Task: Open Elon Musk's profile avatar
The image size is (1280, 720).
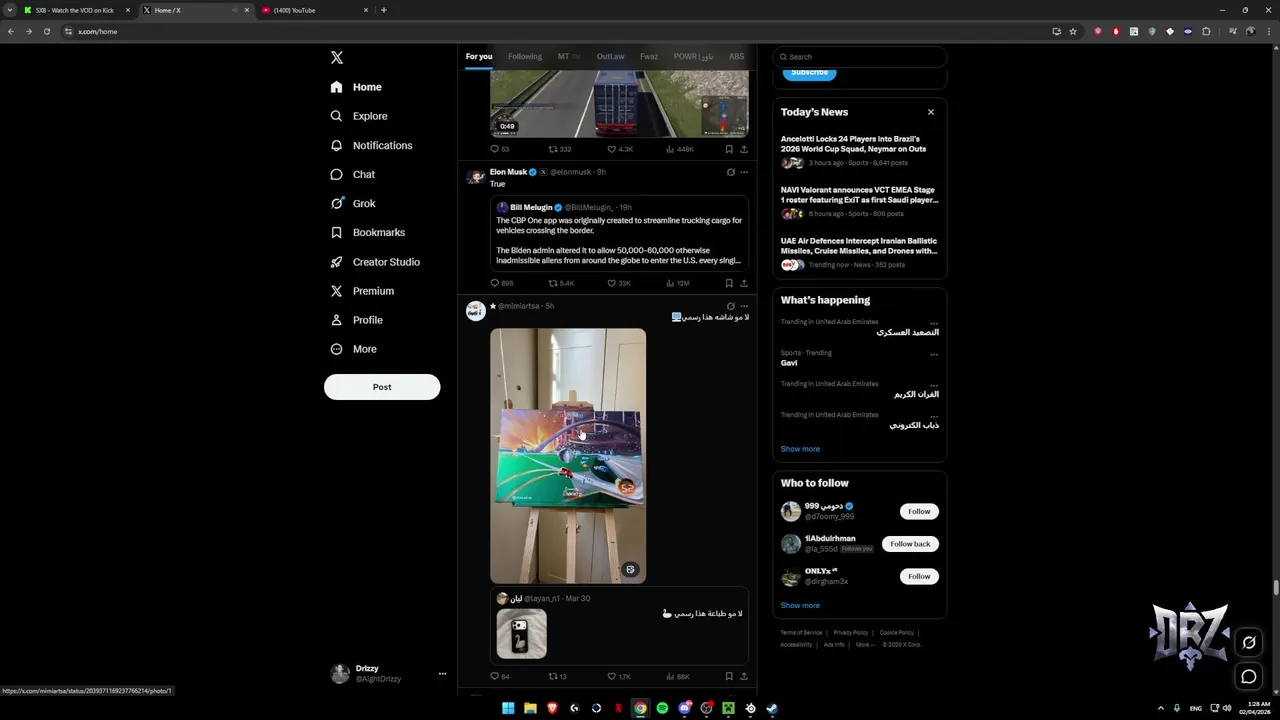Action: pos(476,177)
